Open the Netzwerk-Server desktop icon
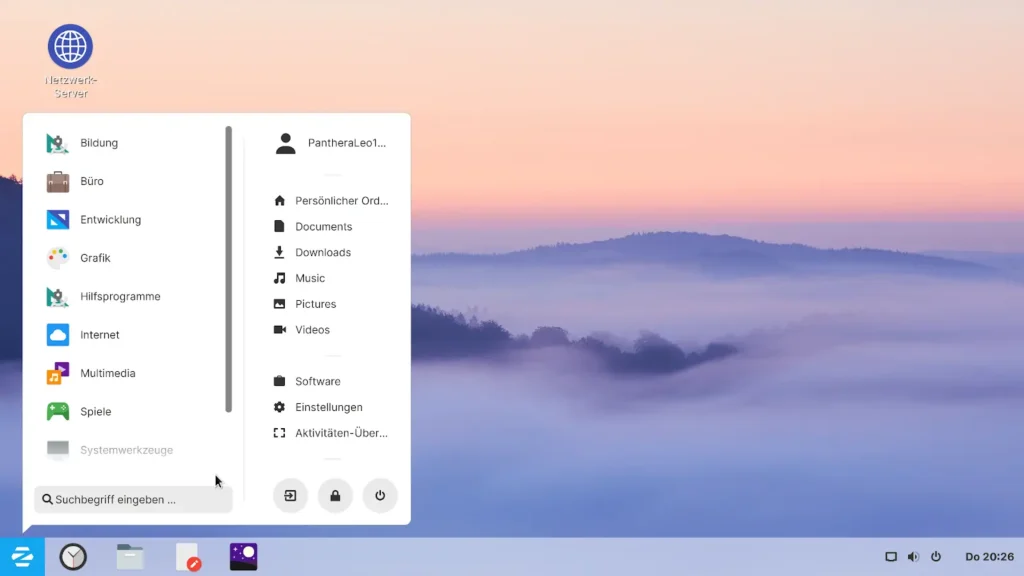Image resolution: width=1024 pixels, height=576 pixels. click(x=70, y=48)
